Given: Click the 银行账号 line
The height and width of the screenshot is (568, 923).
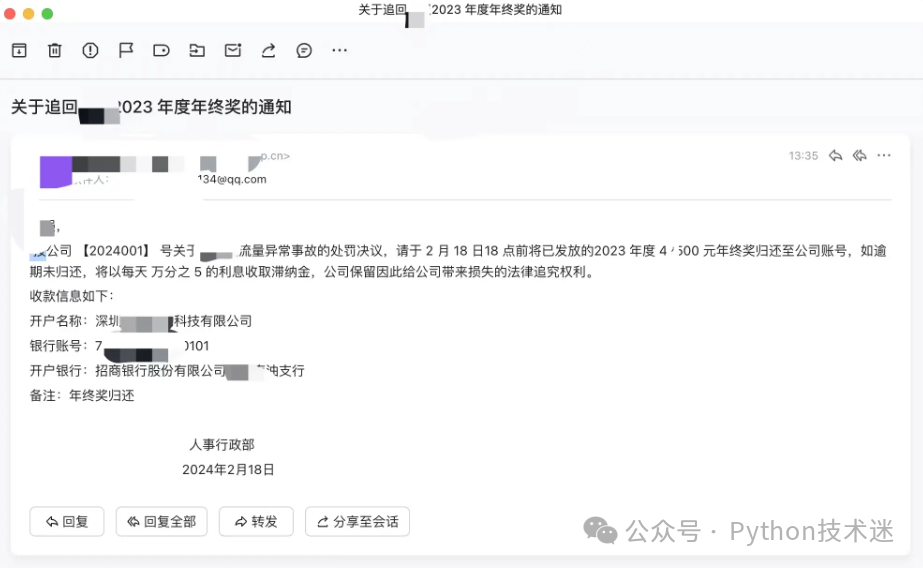Looking at the screenshot, I should (x=119, y=346).
